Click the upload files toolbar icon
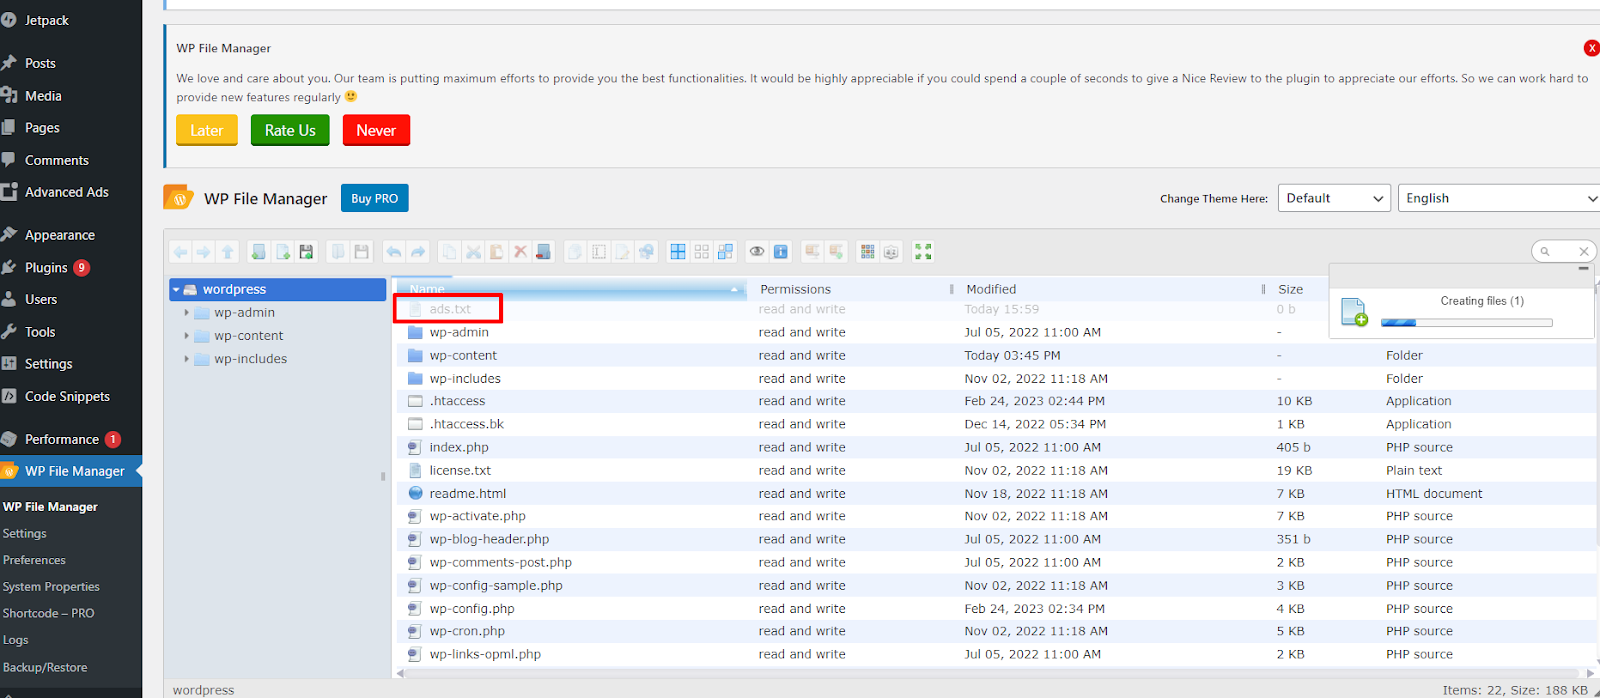 (x=307, y=252)
